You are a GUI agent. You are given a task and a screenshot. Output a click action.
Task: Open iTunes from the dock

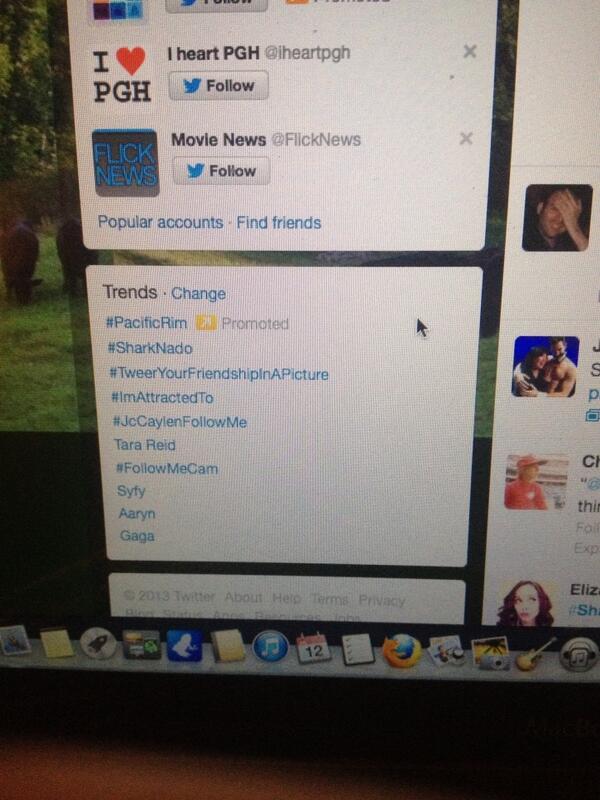click(270, 647)
